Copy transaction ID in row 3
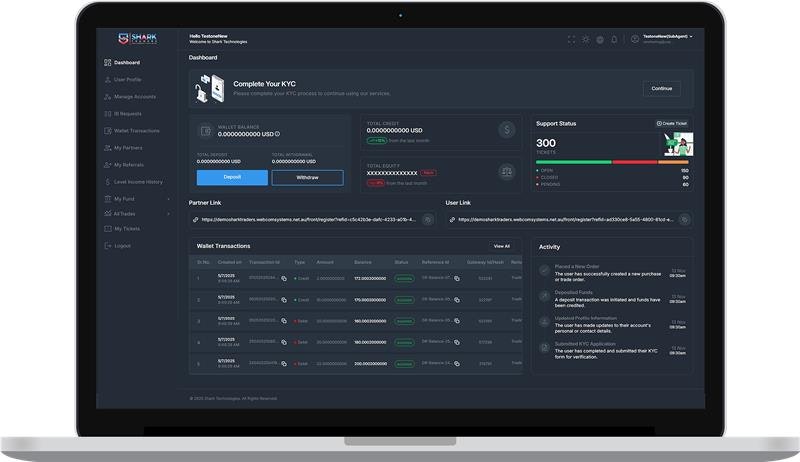 284,321
